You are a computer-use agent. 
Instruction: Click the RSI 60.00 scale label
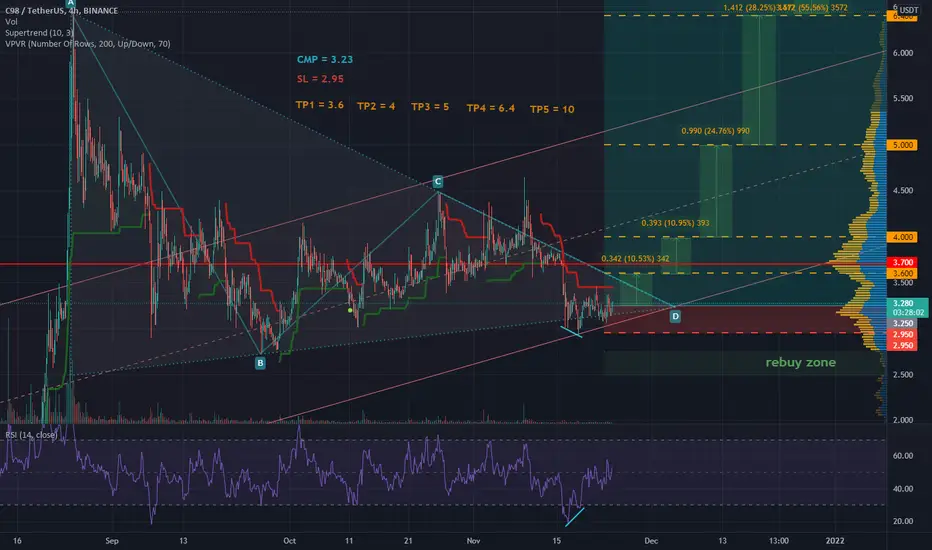point(903,456)
